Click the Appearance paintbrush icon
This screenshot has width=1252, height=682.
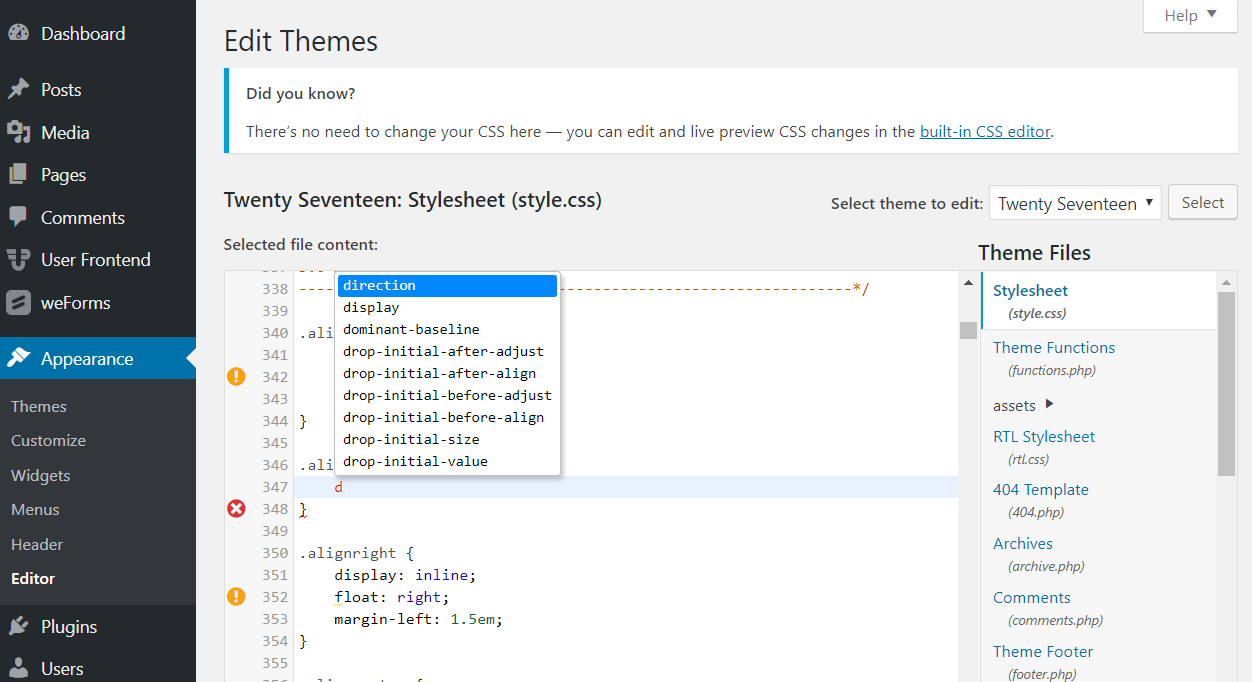coord(18,358)
